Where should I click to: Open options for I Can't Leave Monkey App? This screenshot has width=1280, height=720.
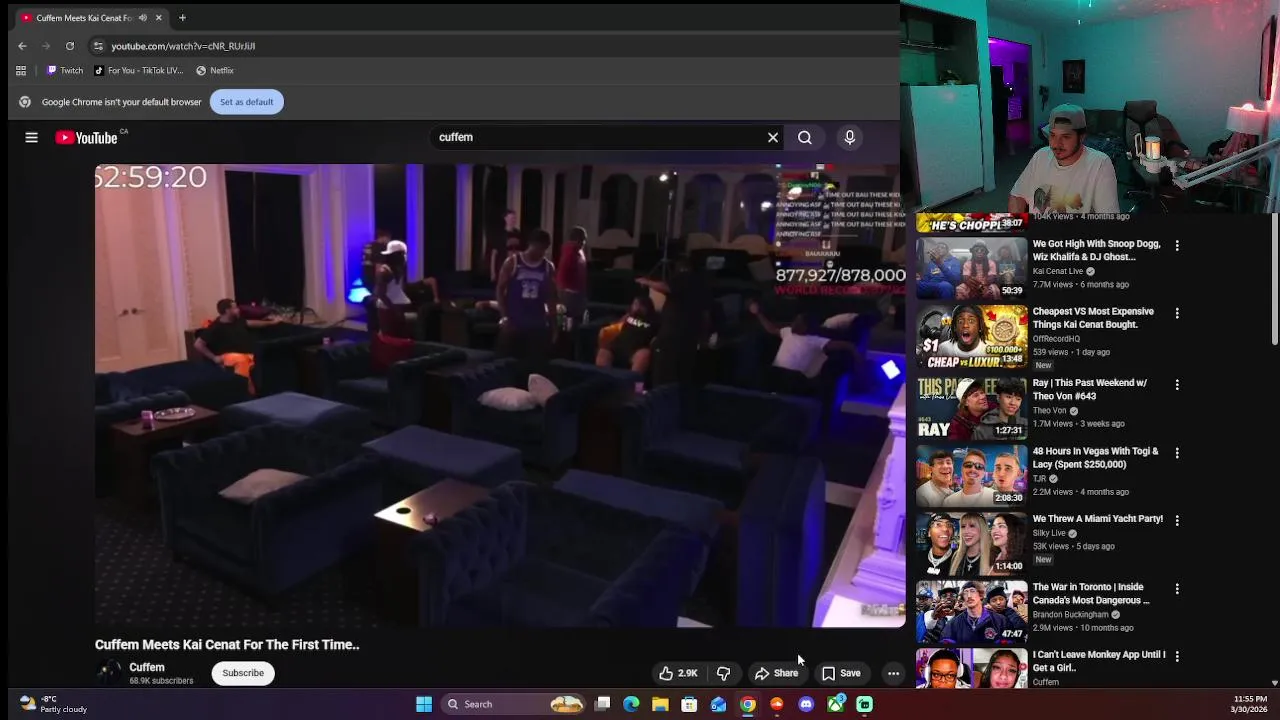click(1177, 656)
